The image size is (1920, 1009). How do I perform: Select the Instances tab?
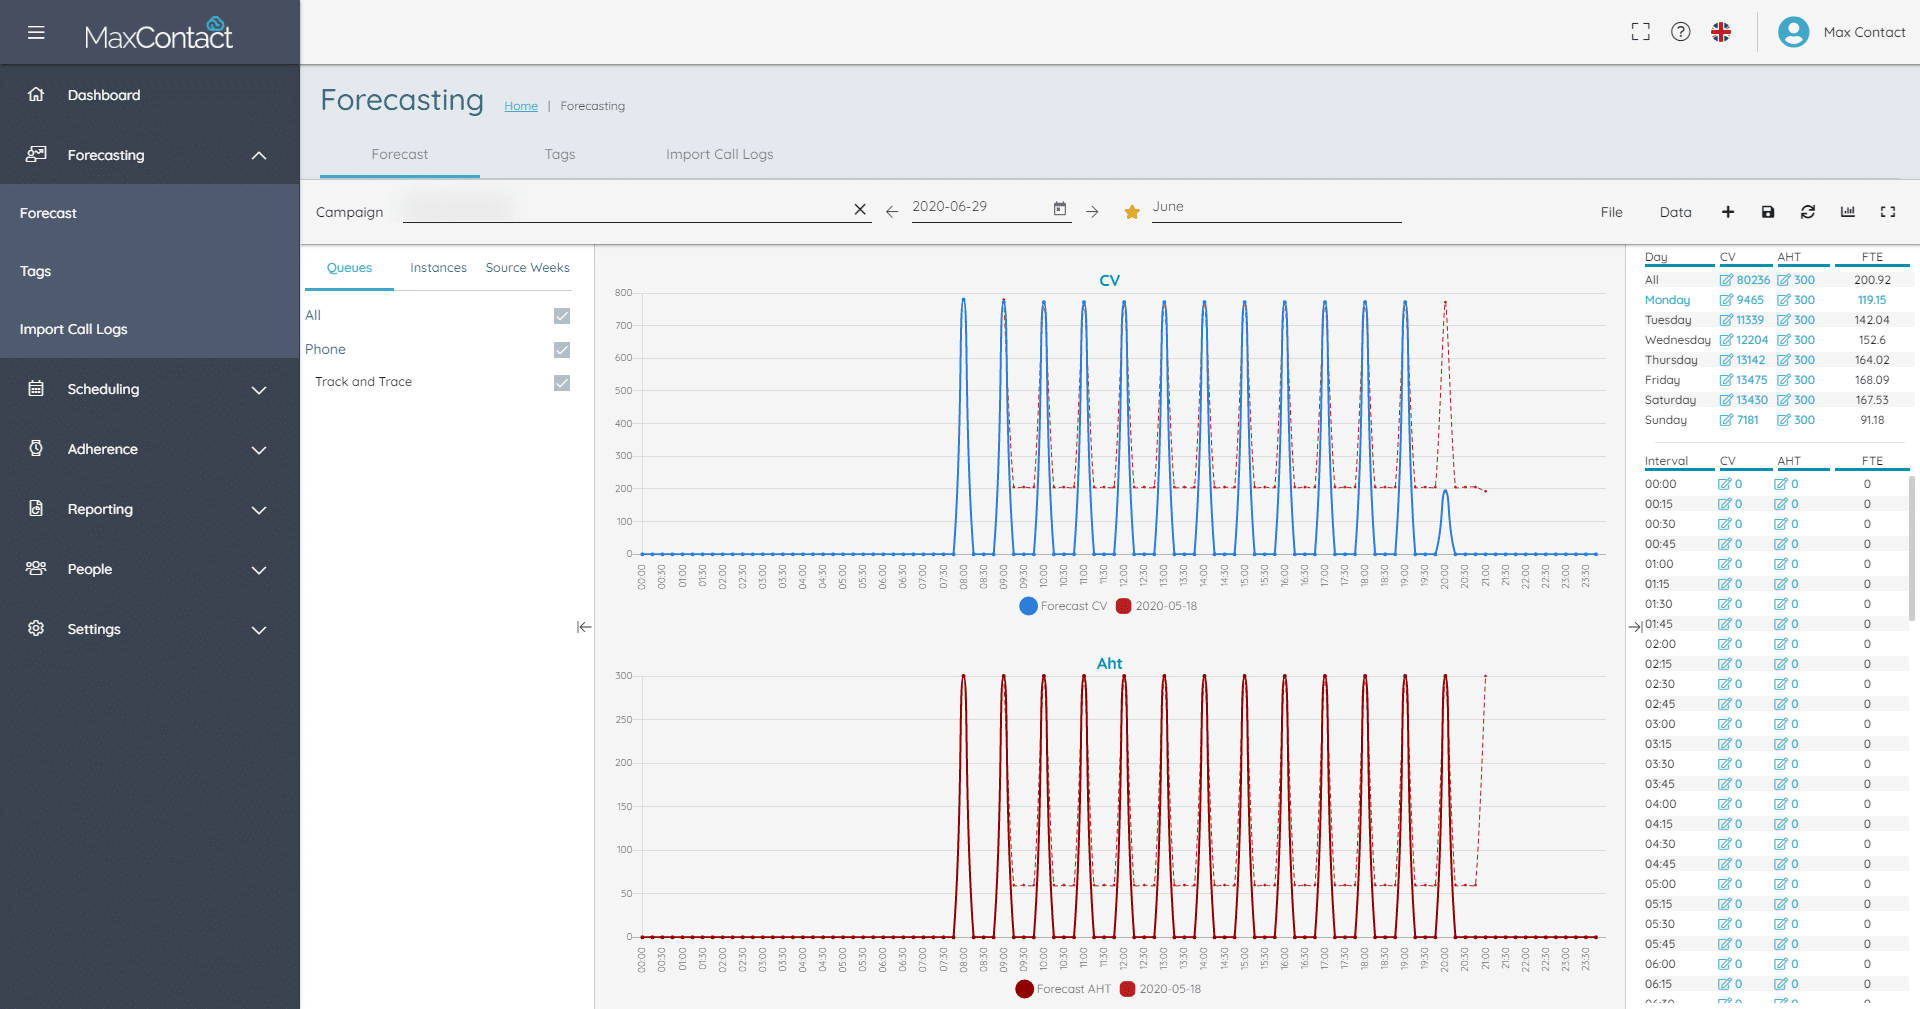point(438,268)
